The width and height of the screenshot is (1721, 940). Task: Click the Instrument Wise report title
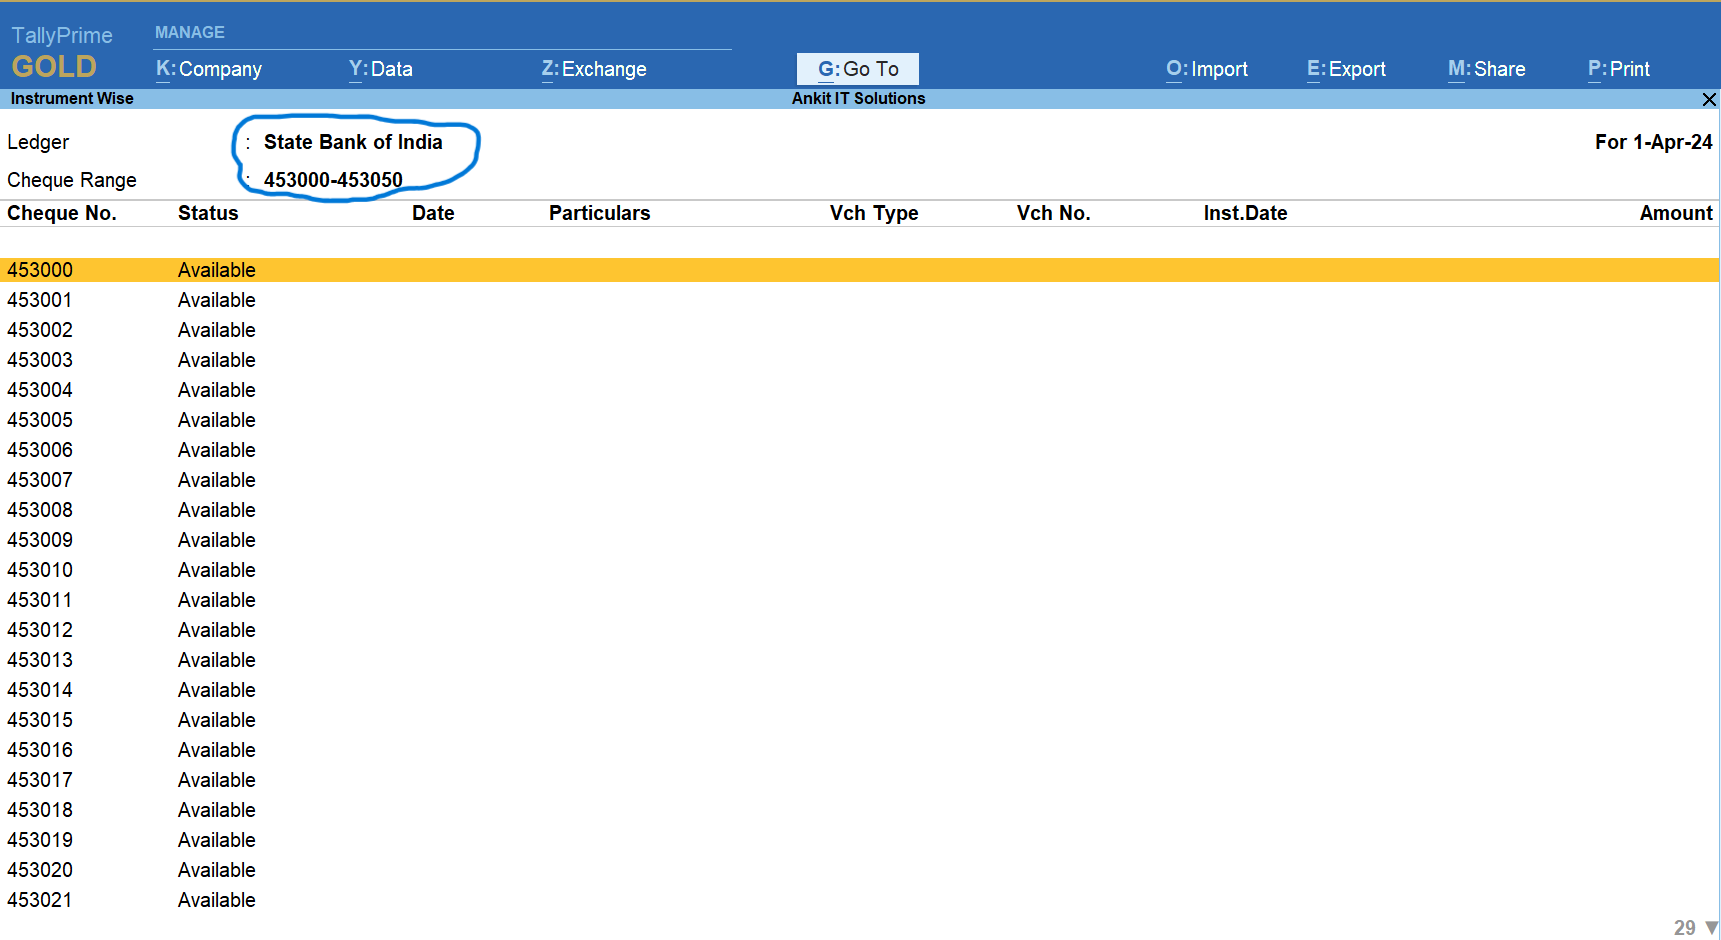(x=72, y=98)
